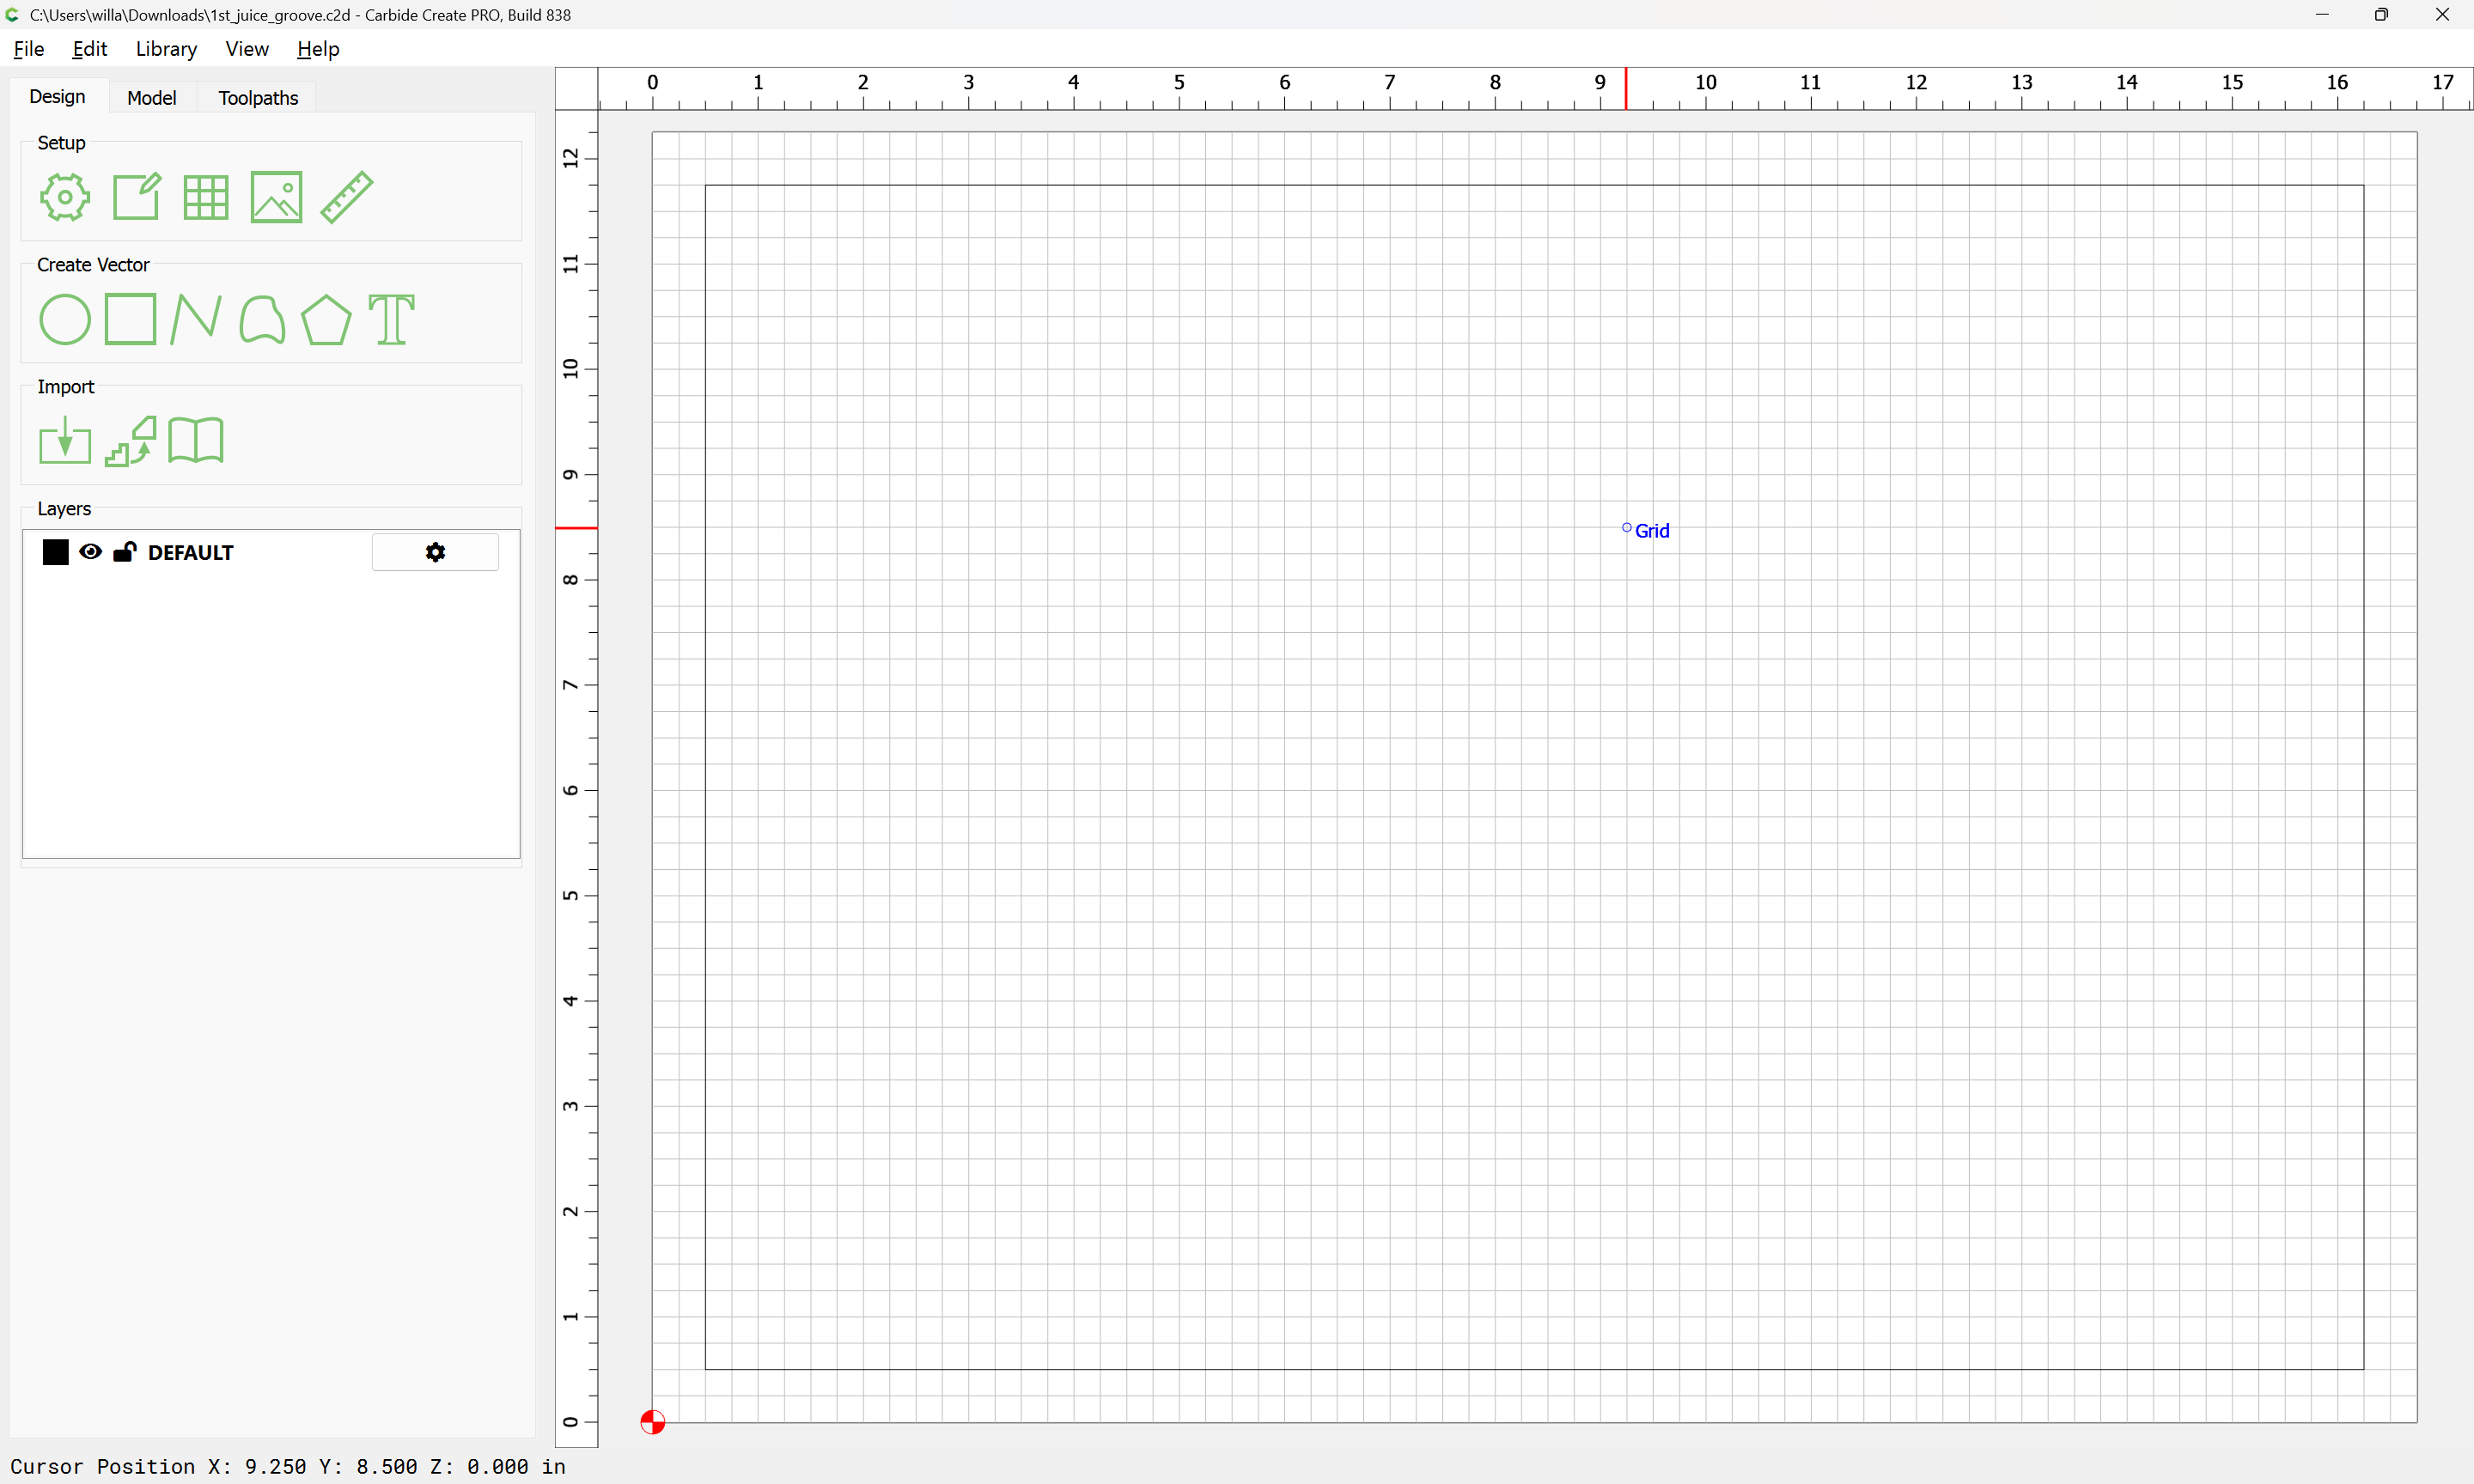
Task: Switch to the Toolpaths tab
Action: point(258,98)
